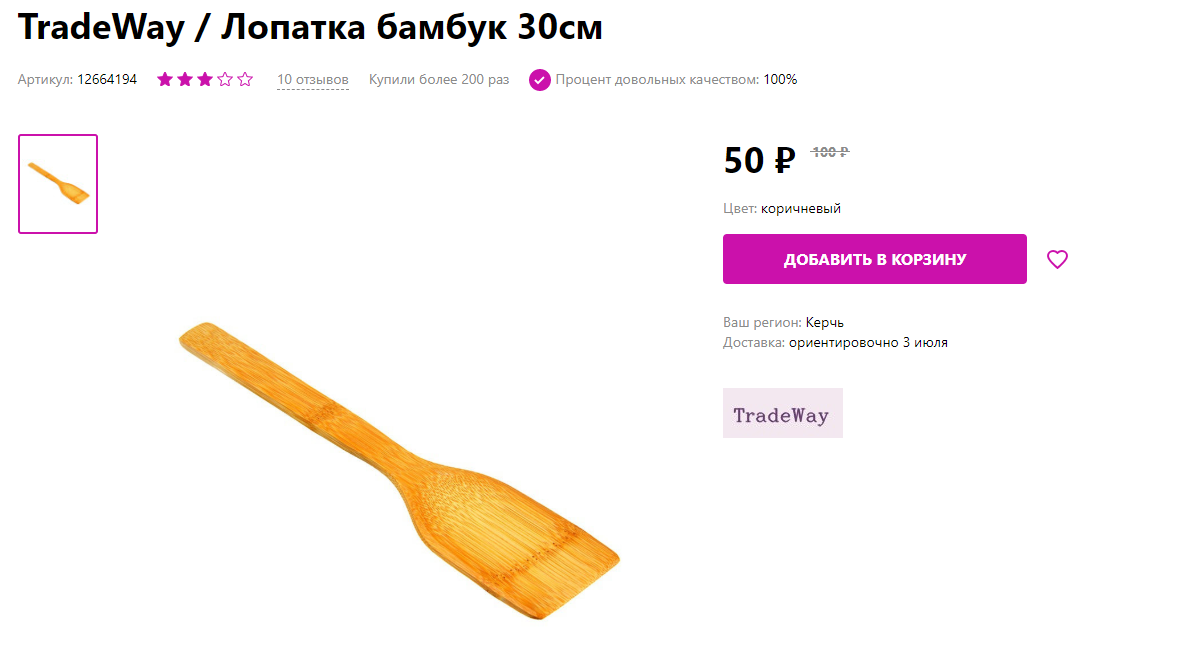Click the quality checkmark badge icon
Image resolution: width=1180 pixels, height=668 pixels.
540,80
